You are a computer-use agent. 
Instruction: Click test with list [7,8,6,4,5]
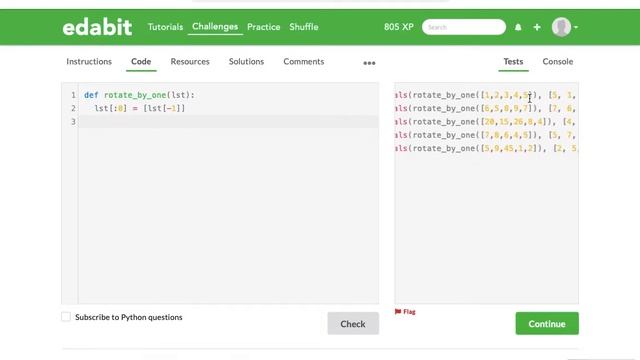[486, 135]
